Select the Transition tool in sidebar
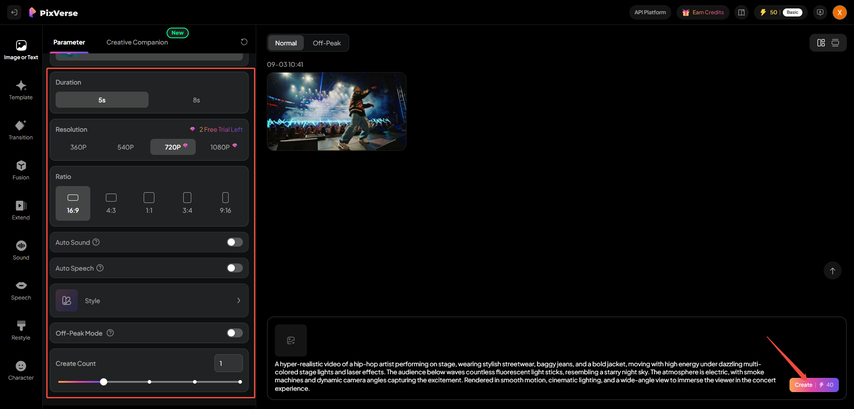 pyautogui.click(x=20, y=130)
